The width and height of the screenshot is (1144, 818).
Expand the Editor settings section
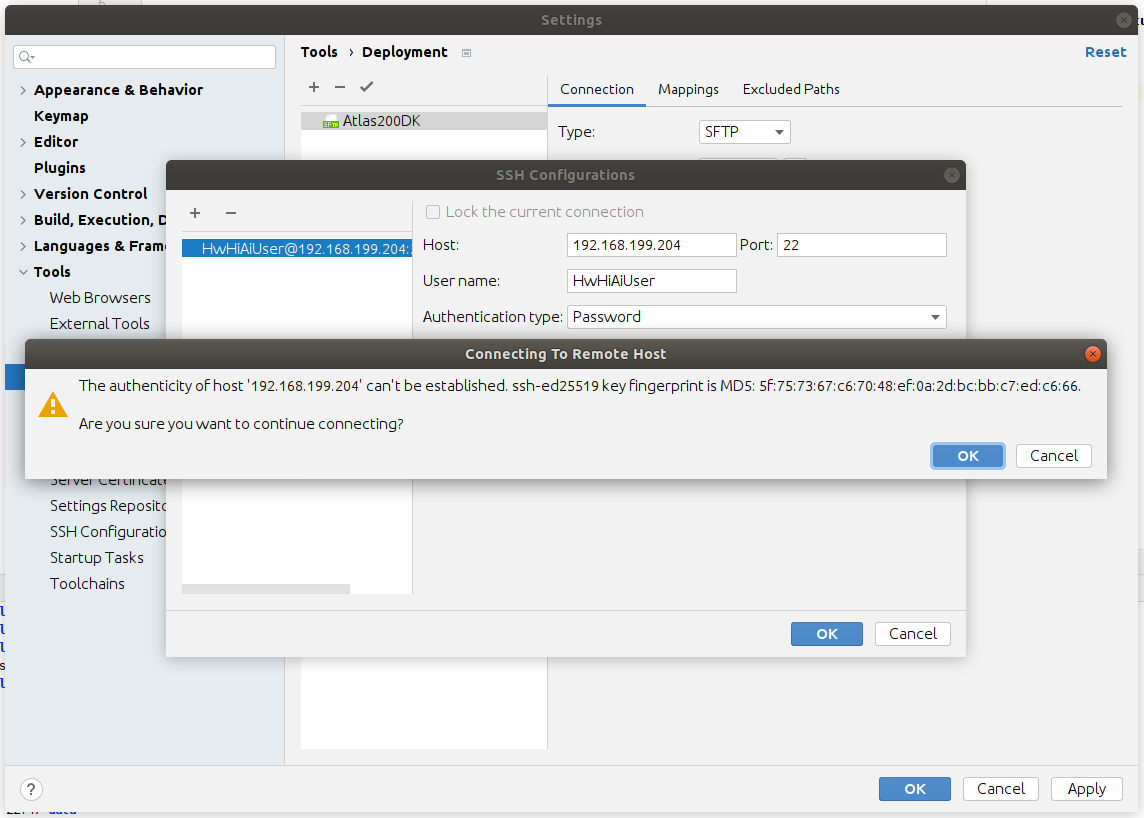[23, 142]
